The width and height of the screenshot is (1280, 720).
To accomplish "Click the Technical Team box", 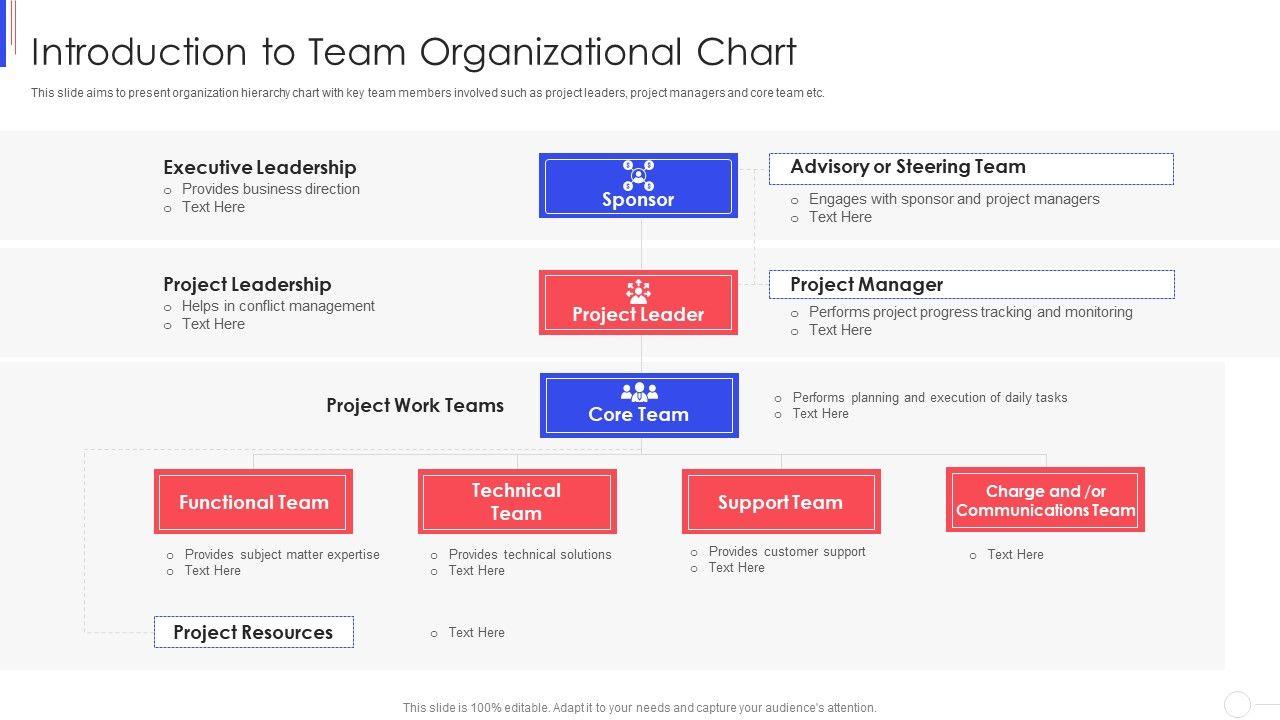I will coord(516,502).
